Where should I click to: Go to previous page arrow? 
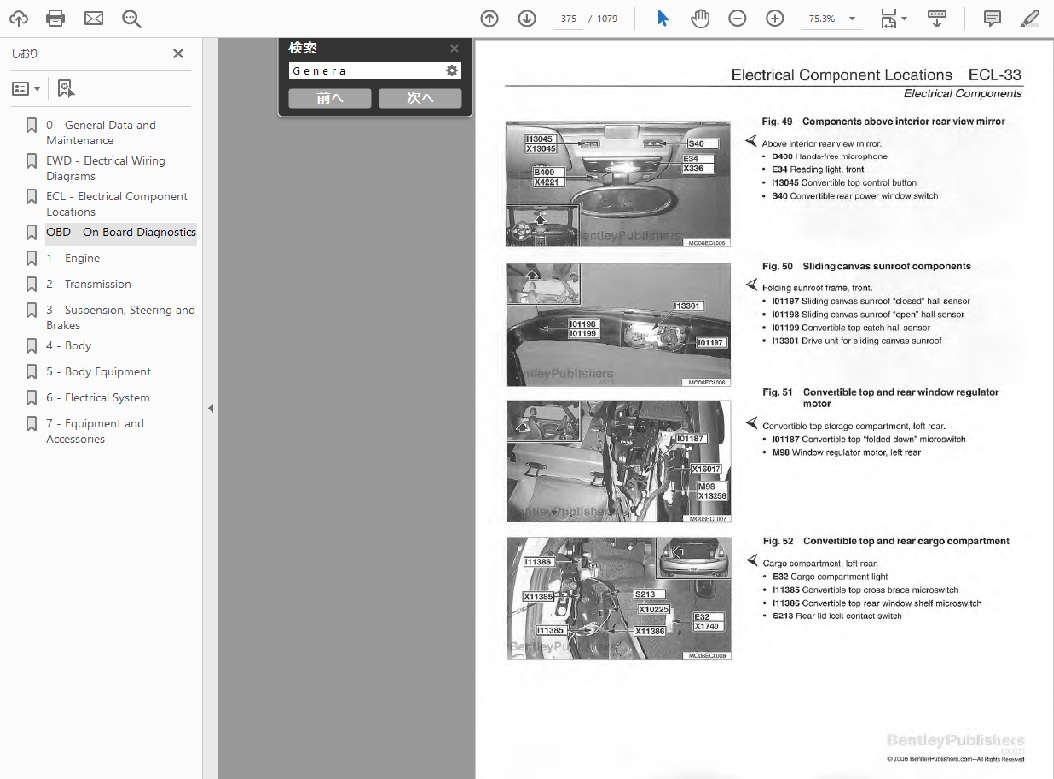[x=489, y=18]
